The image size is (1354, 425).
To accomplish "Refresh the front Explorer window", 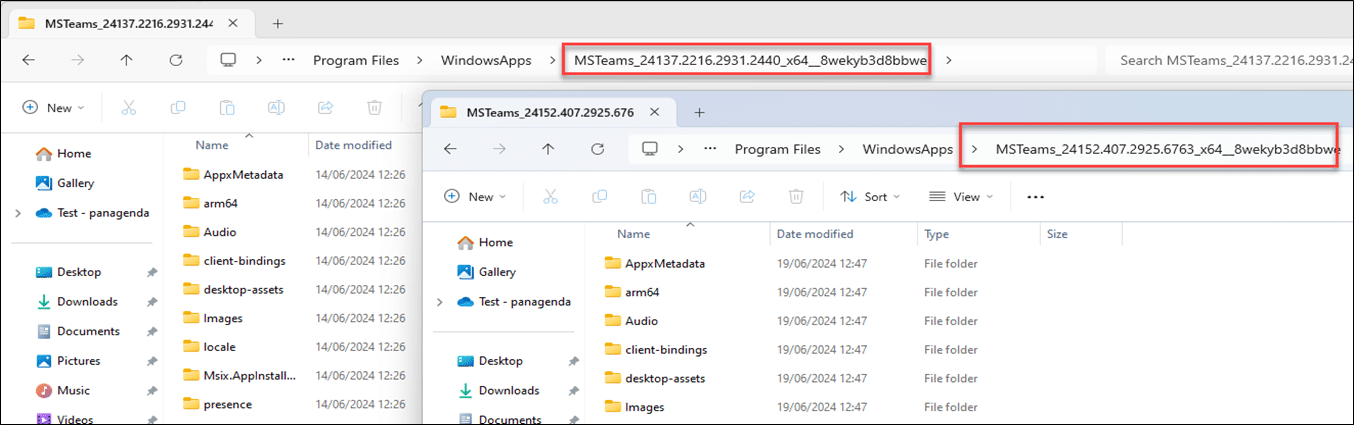I will 597,149.
